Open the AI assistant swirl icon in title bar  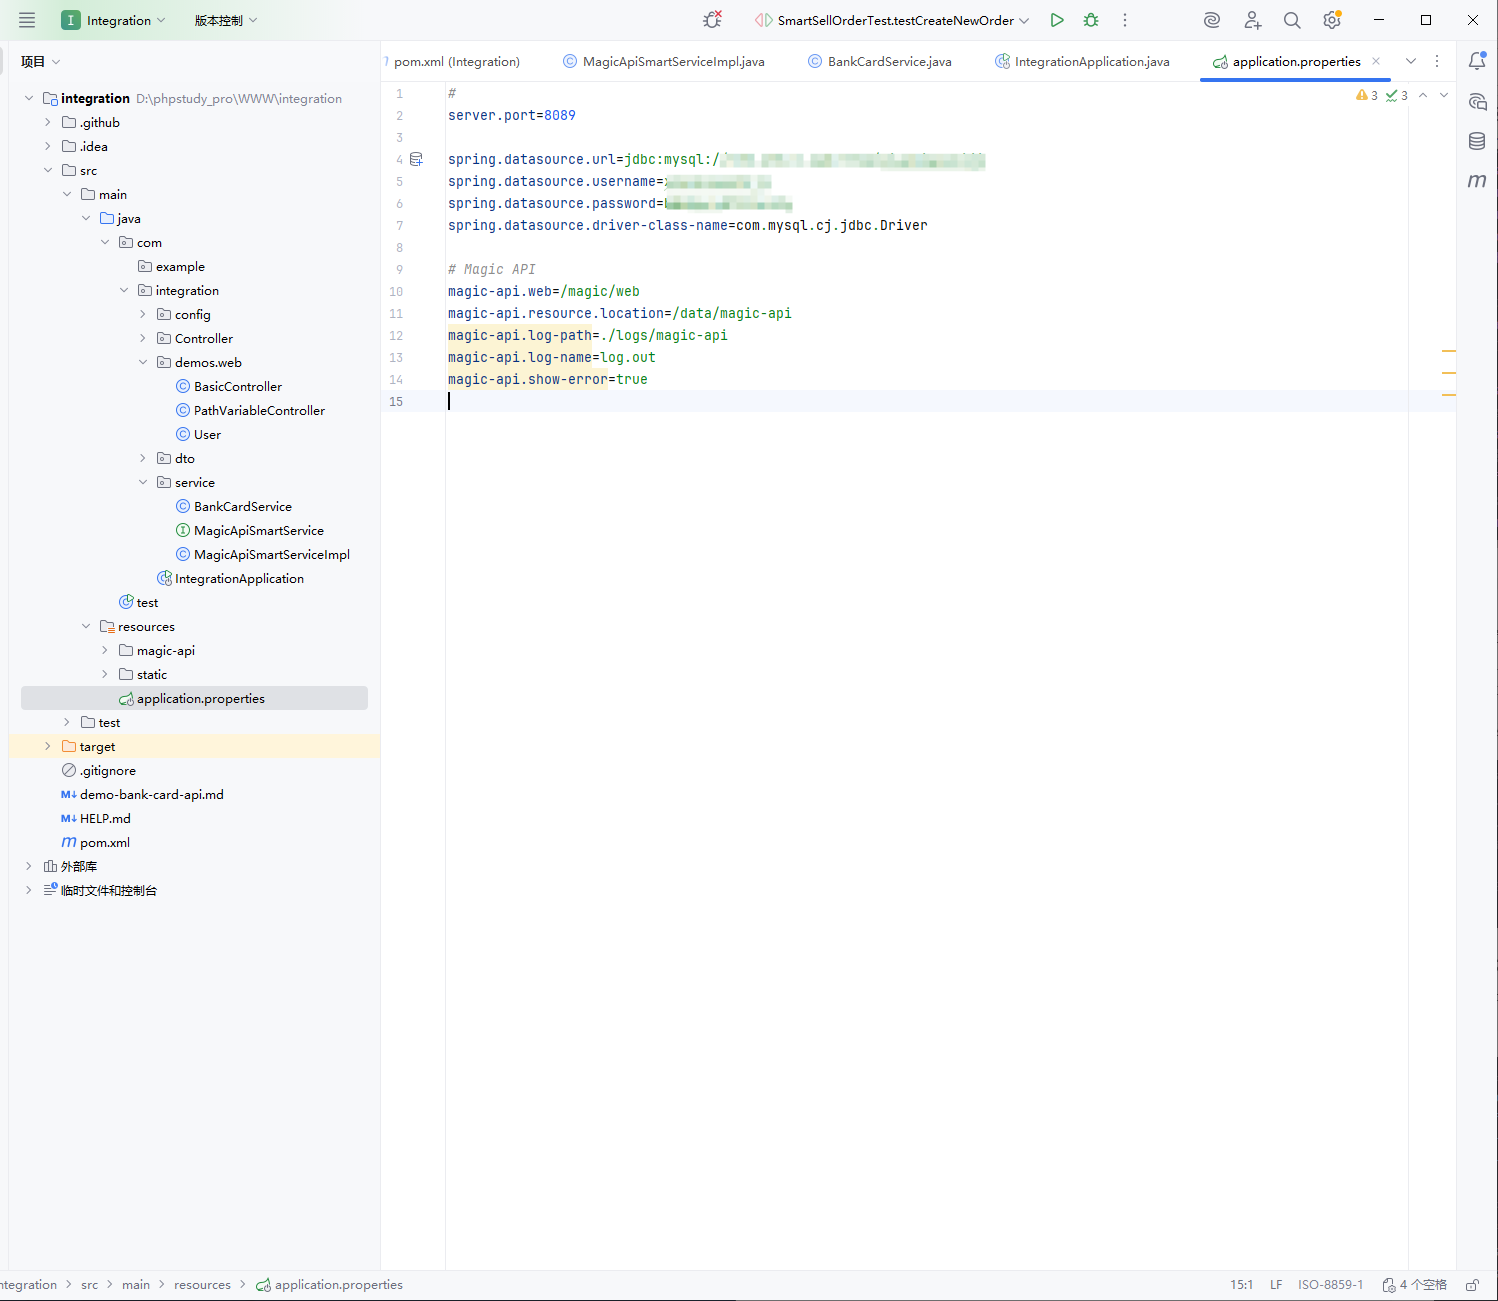coord(1212,20)
